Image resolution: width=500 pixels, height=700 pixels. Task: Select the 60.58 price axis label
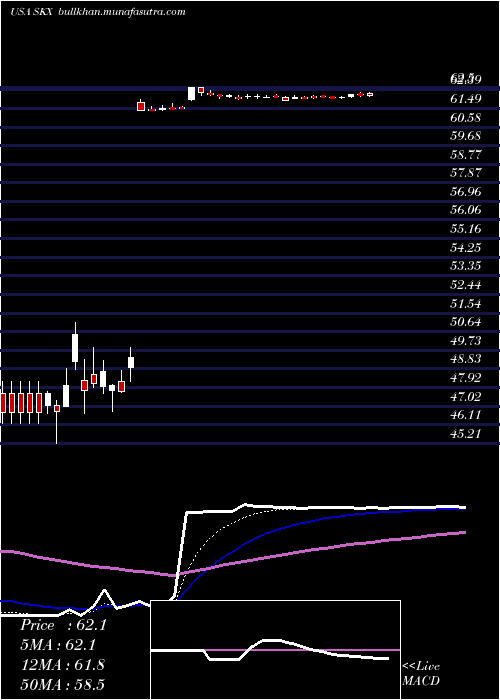[x=465, y=118]
